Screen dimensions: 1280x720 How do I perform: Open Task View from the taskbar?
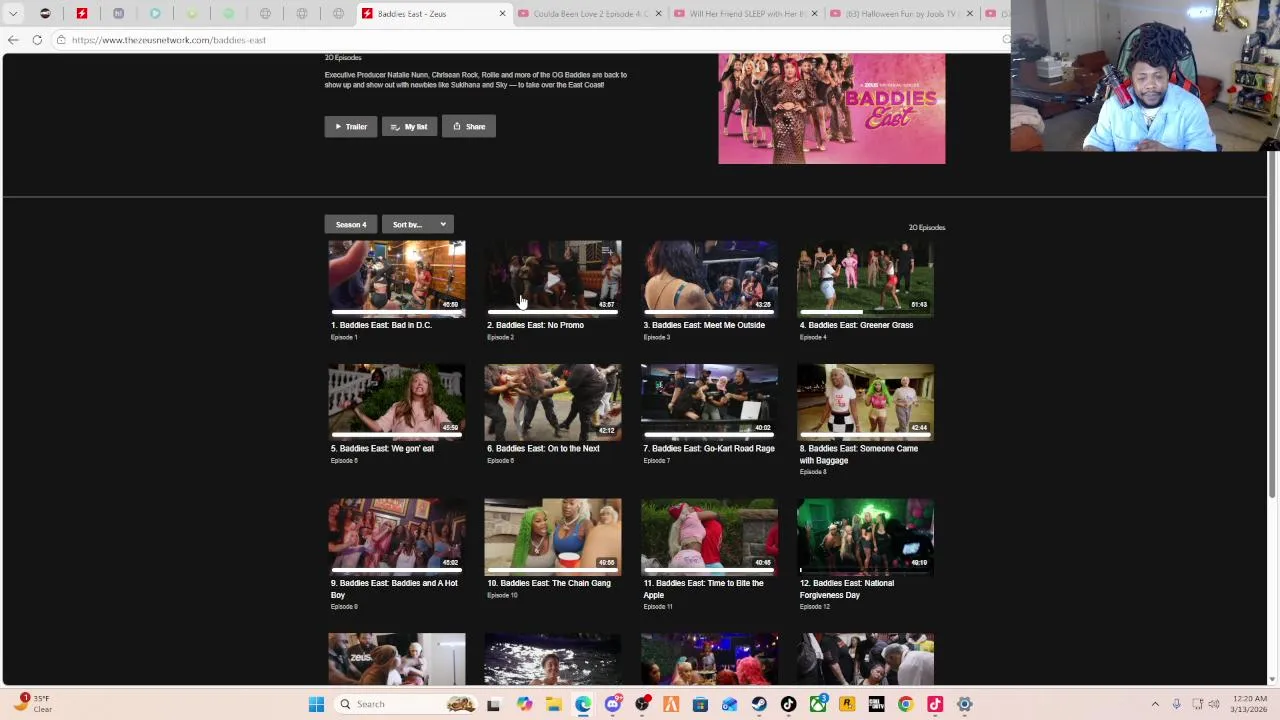pos(493,704)
